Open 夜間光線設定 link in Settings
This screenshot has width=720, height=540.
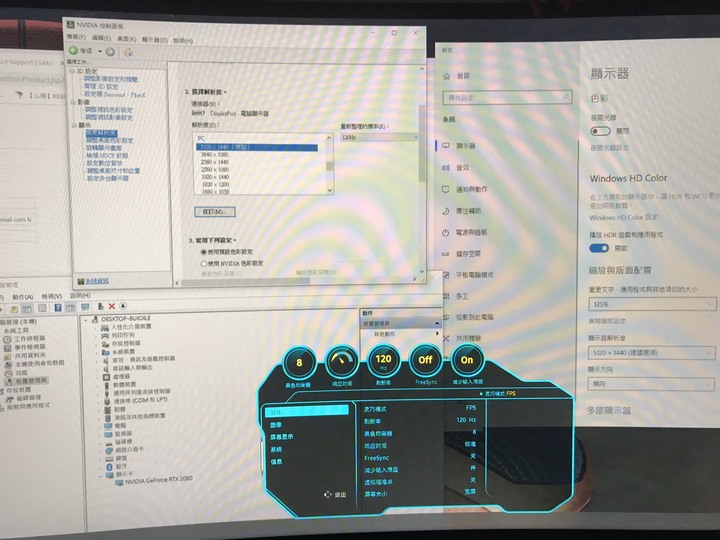pyautogui.click(x=609, y=148)
